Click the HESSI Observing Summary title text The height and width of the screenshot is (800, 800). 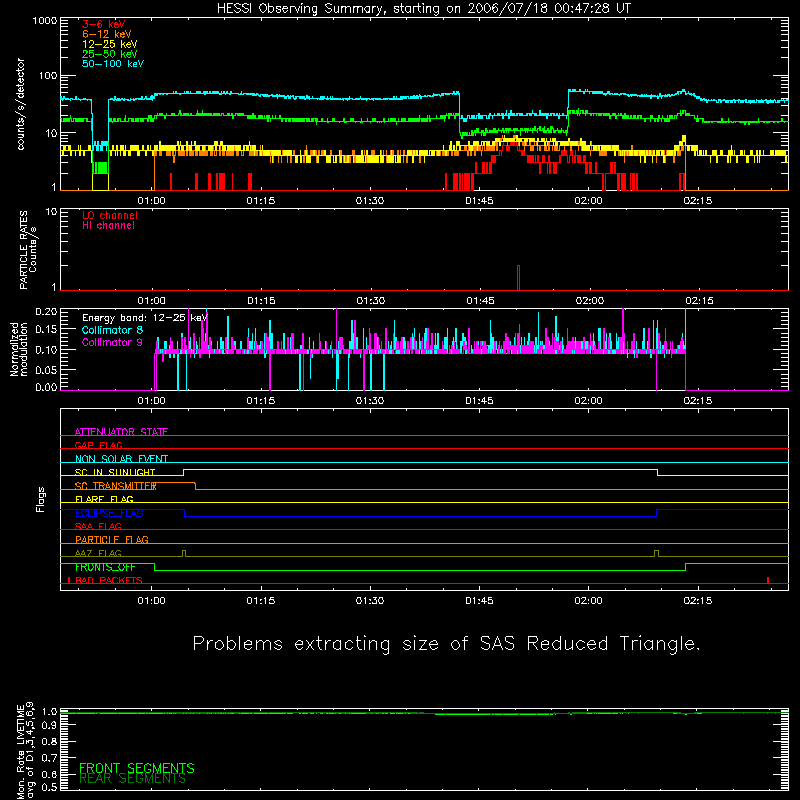tap(423, 9)
